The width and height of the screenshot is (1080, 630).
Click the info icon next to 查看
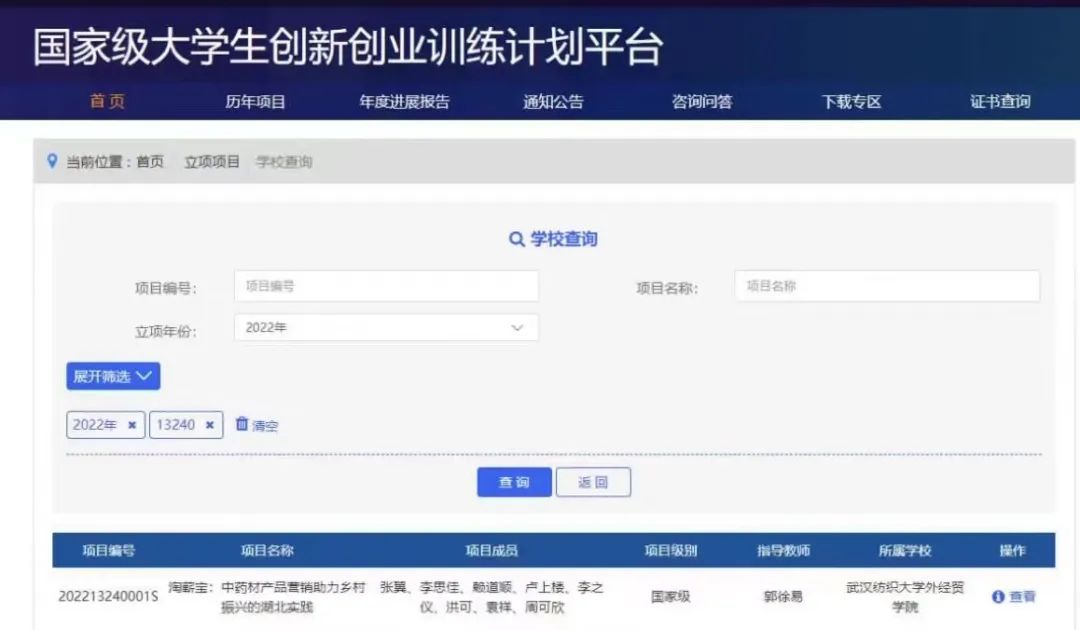click(997, 597)
